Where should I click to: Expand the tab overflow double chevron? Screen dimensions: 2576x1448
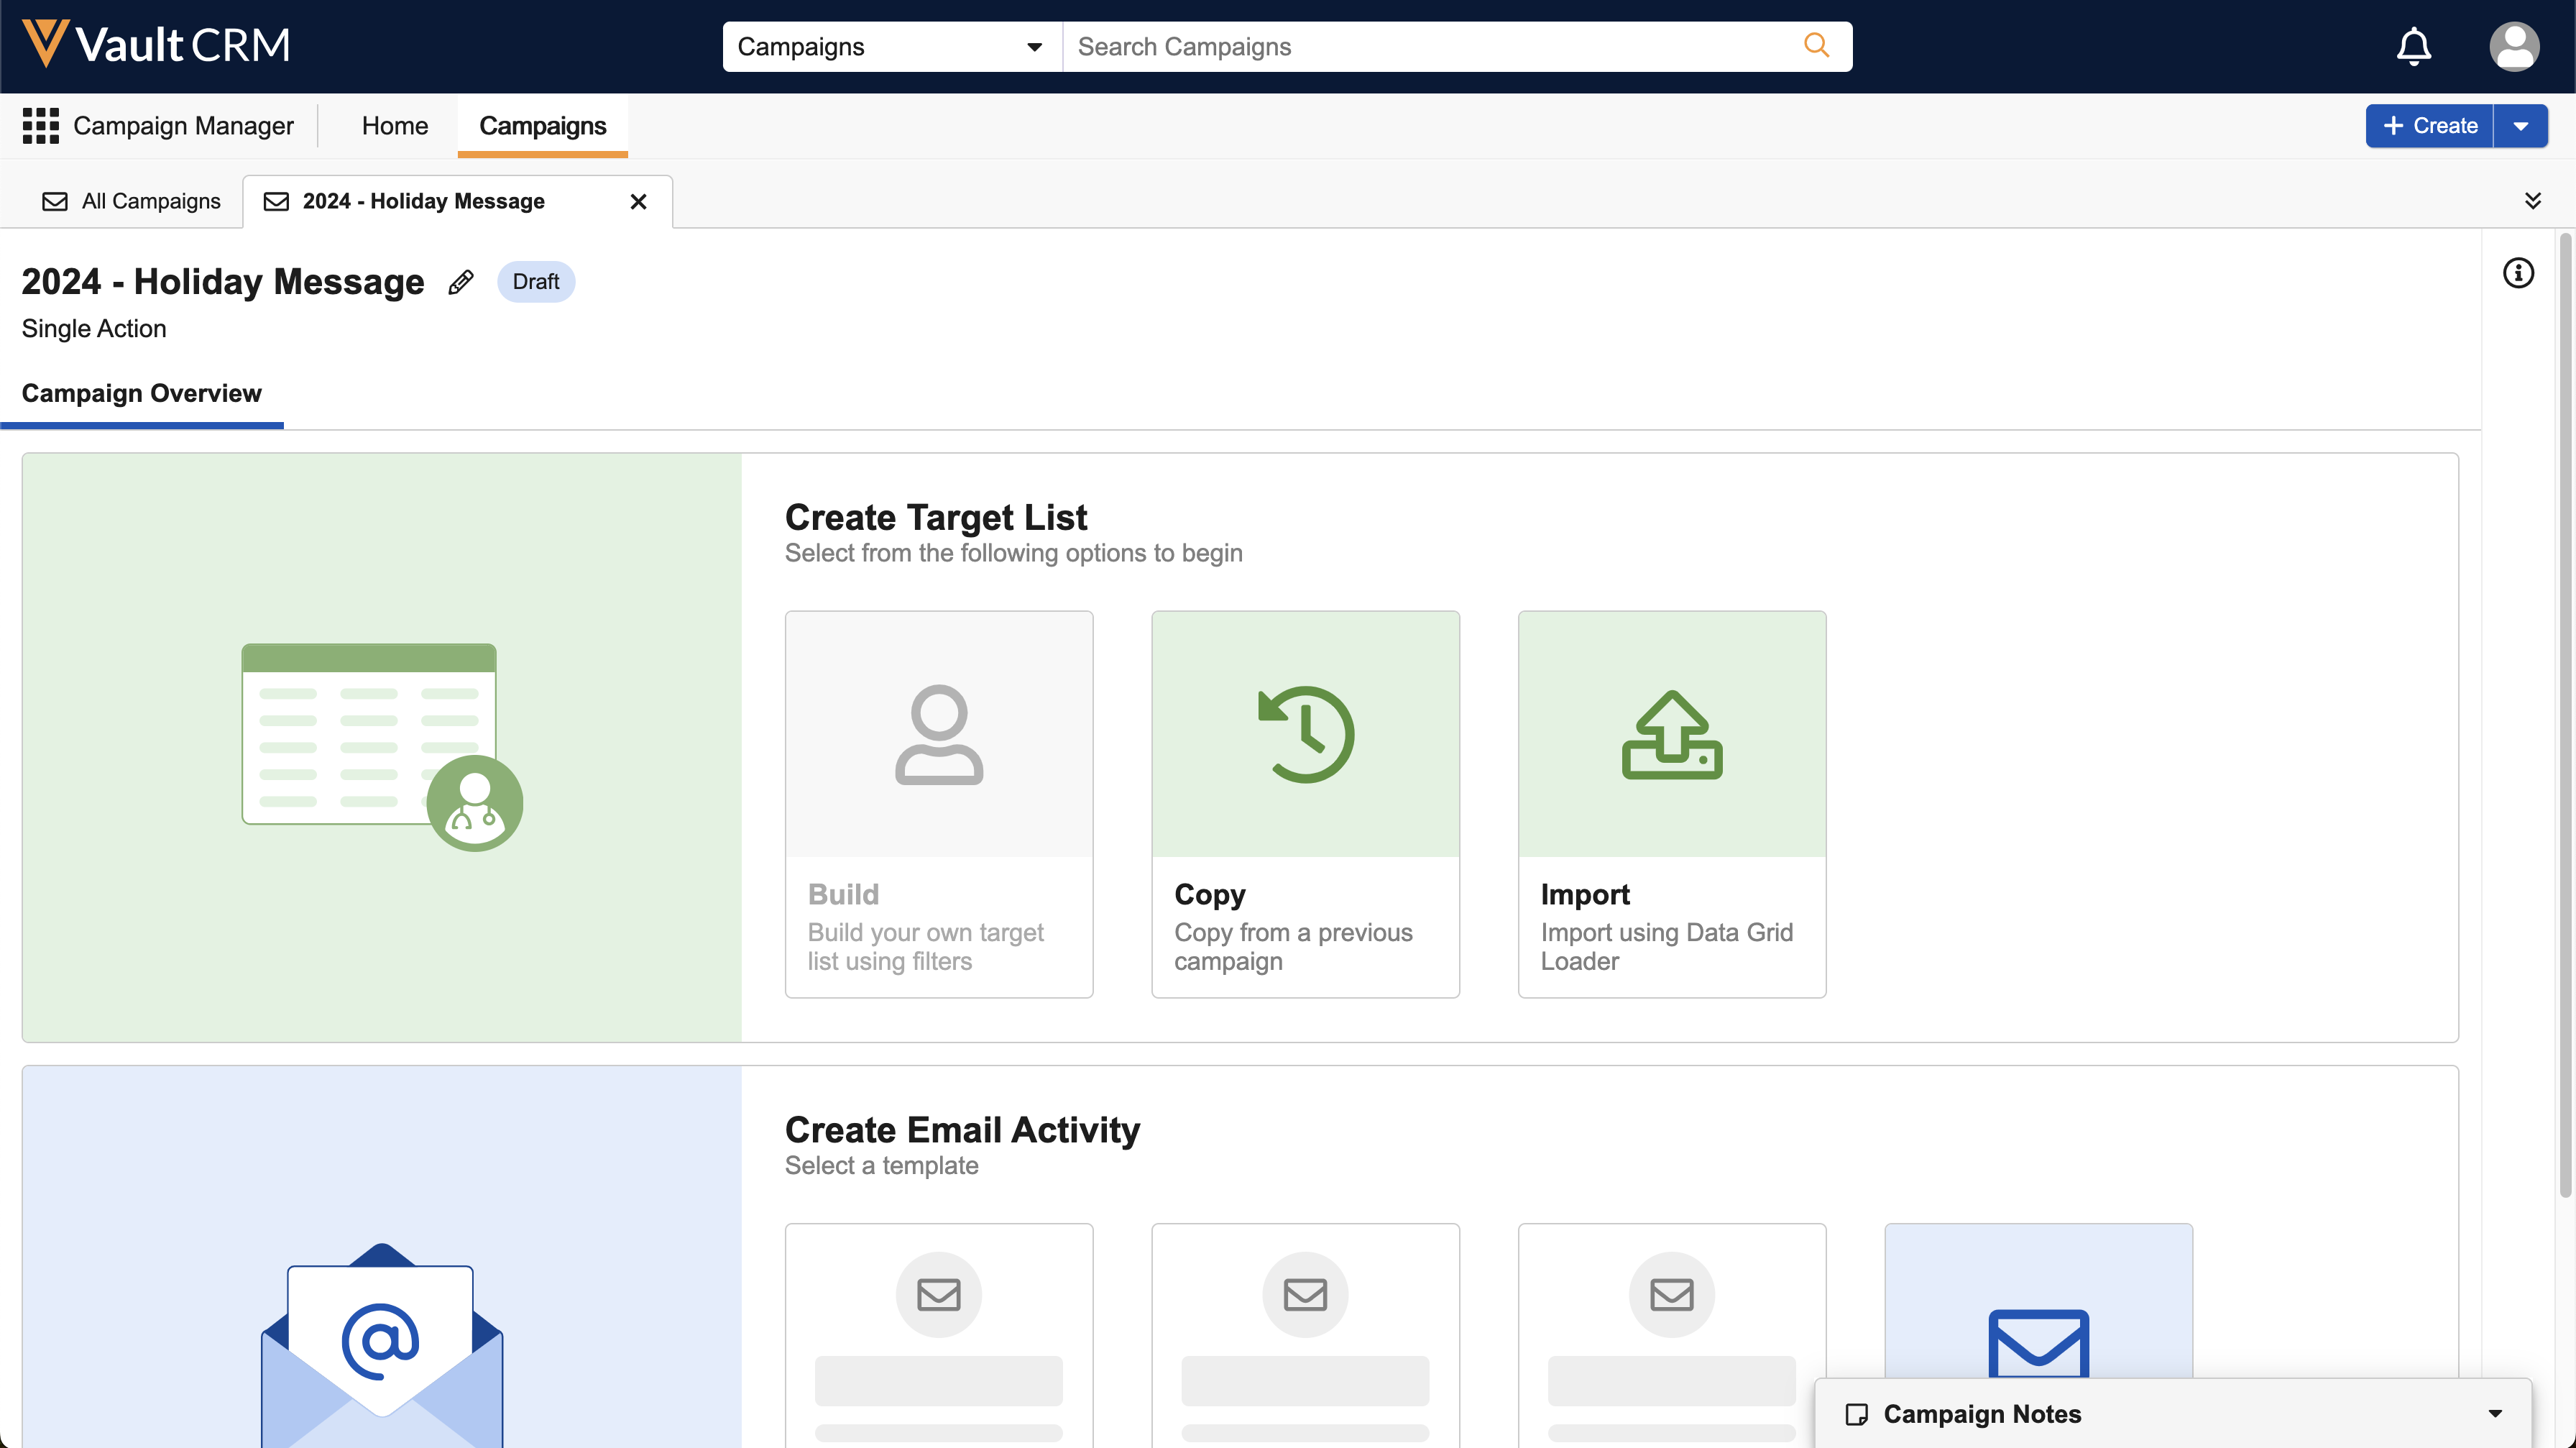click(x=2532, y=201)
